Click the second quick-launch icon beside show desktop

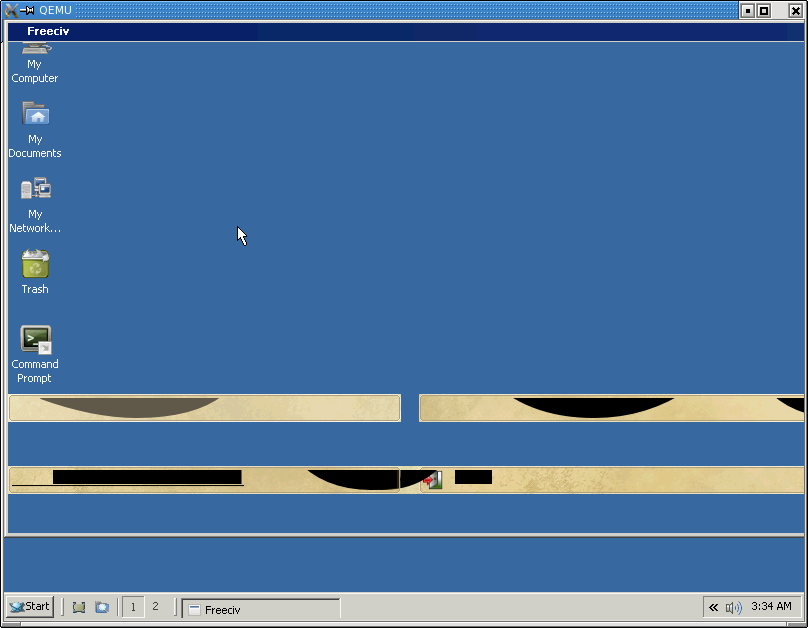[x=102, y=607]
